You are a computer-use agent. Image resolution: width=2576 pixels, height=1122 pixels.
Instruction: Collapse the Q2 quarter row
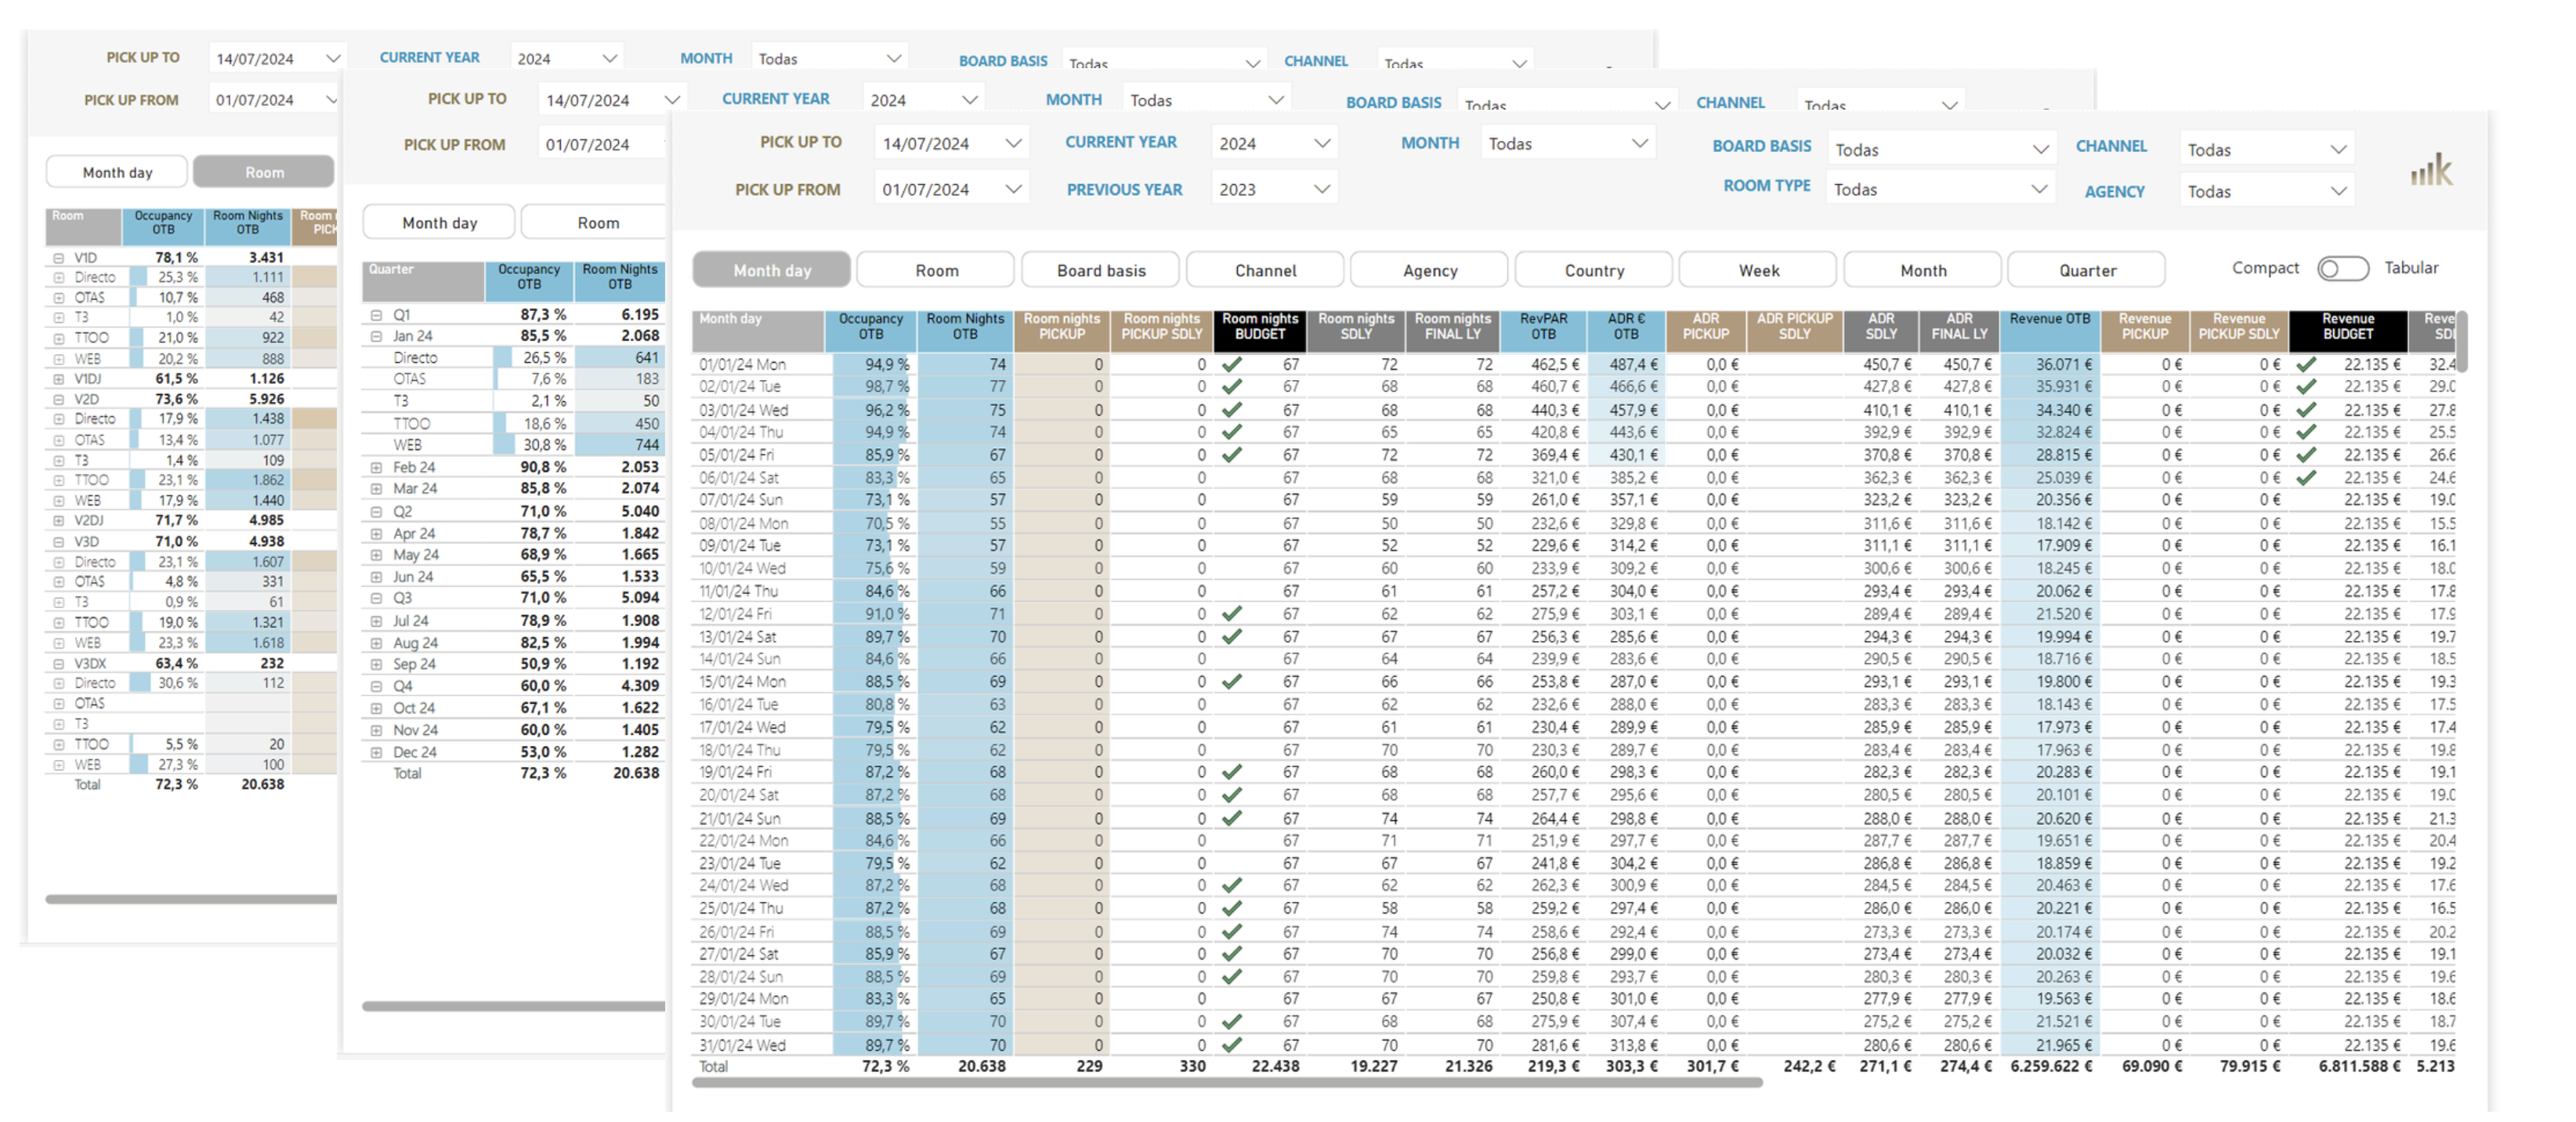[x=376, y=511]
